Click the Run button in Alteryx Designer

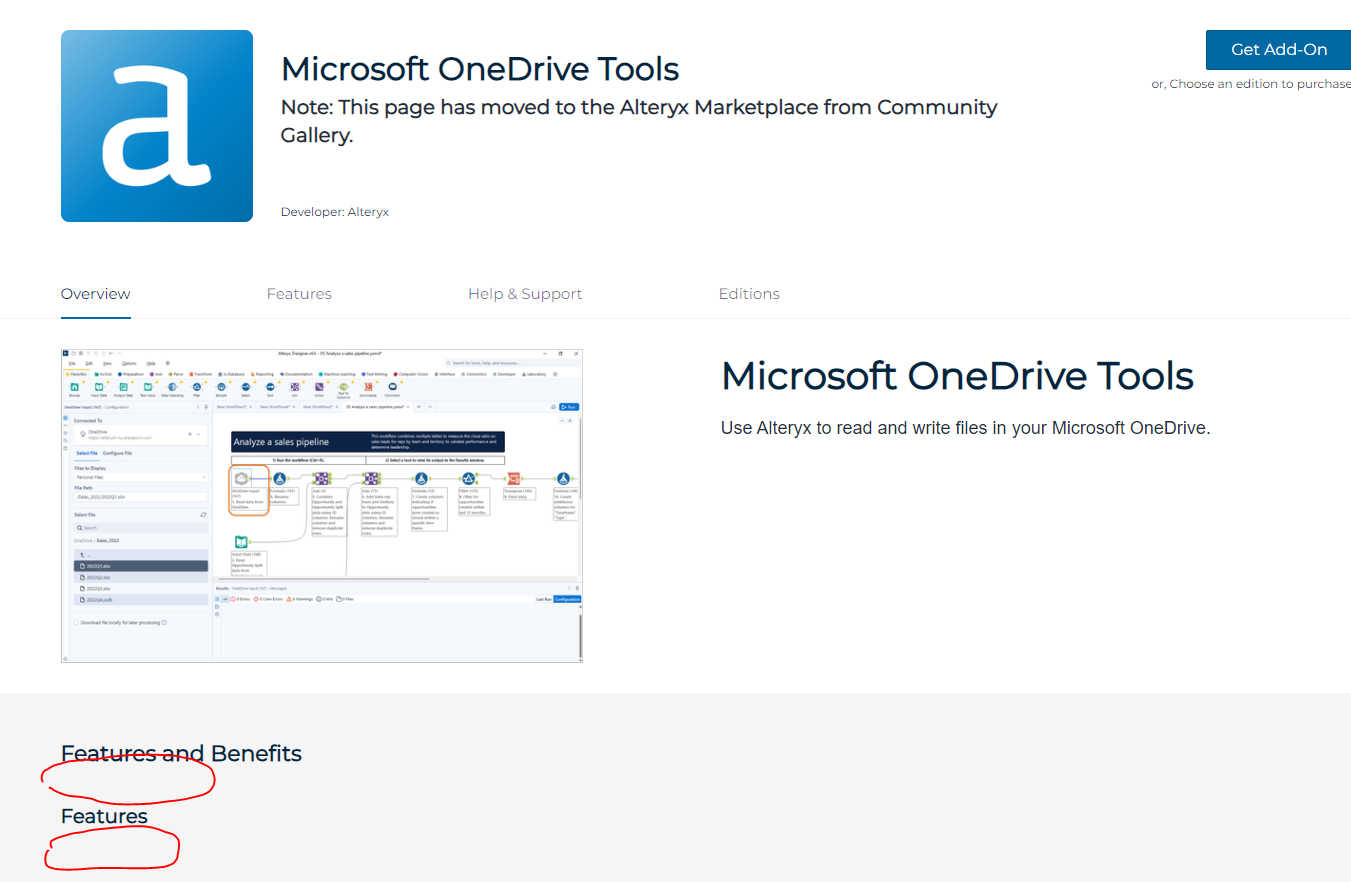click(569, 407)
